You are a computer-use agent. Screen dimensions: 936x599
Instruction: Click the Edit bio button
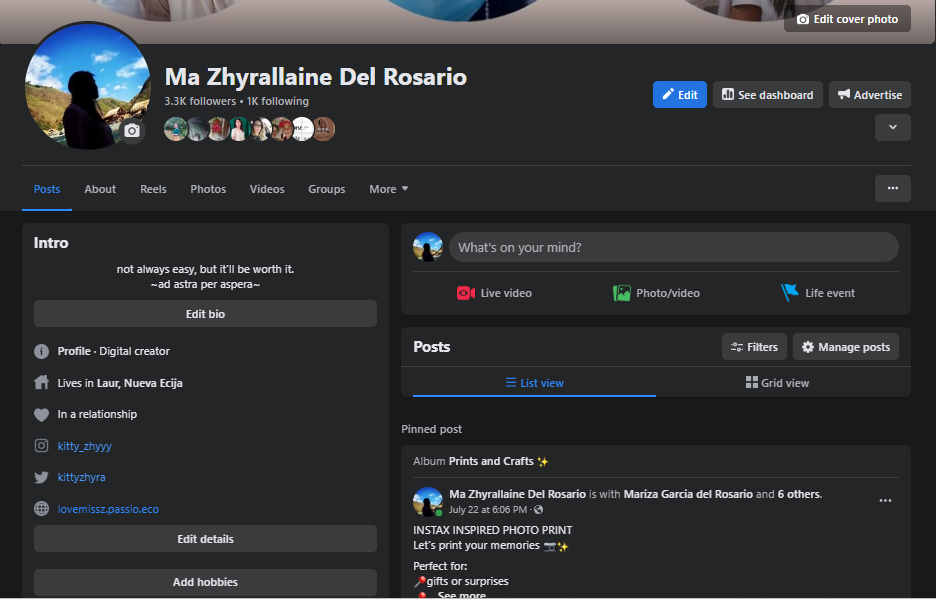pos(205,314)
